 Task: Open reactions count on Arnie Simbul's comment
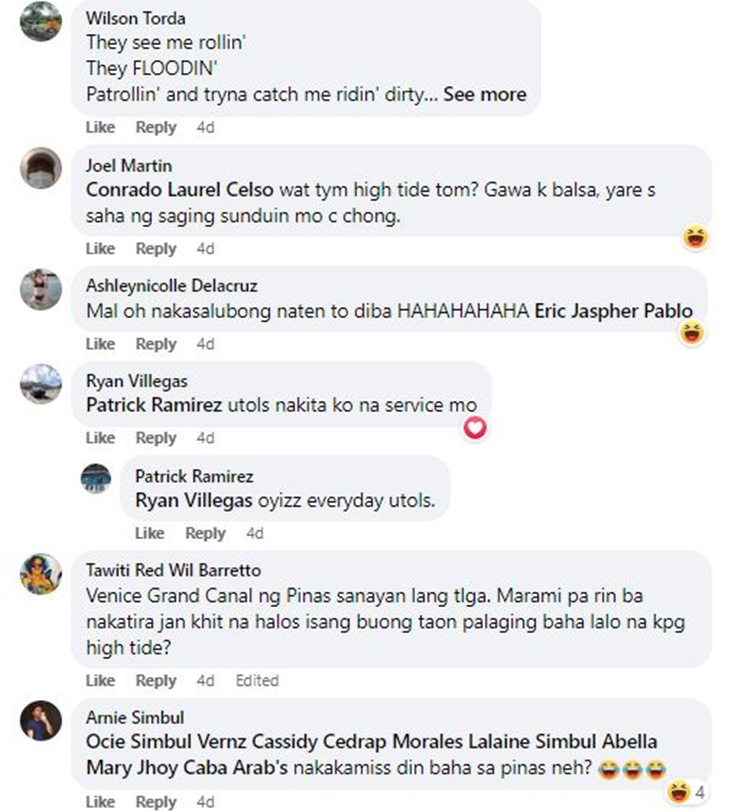point(686,792)
